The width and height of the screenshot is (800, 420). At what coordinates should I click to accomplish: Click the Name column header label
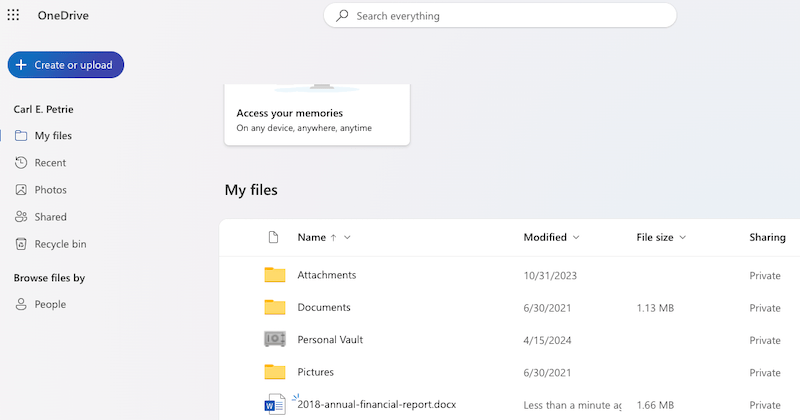pos(311,237)
